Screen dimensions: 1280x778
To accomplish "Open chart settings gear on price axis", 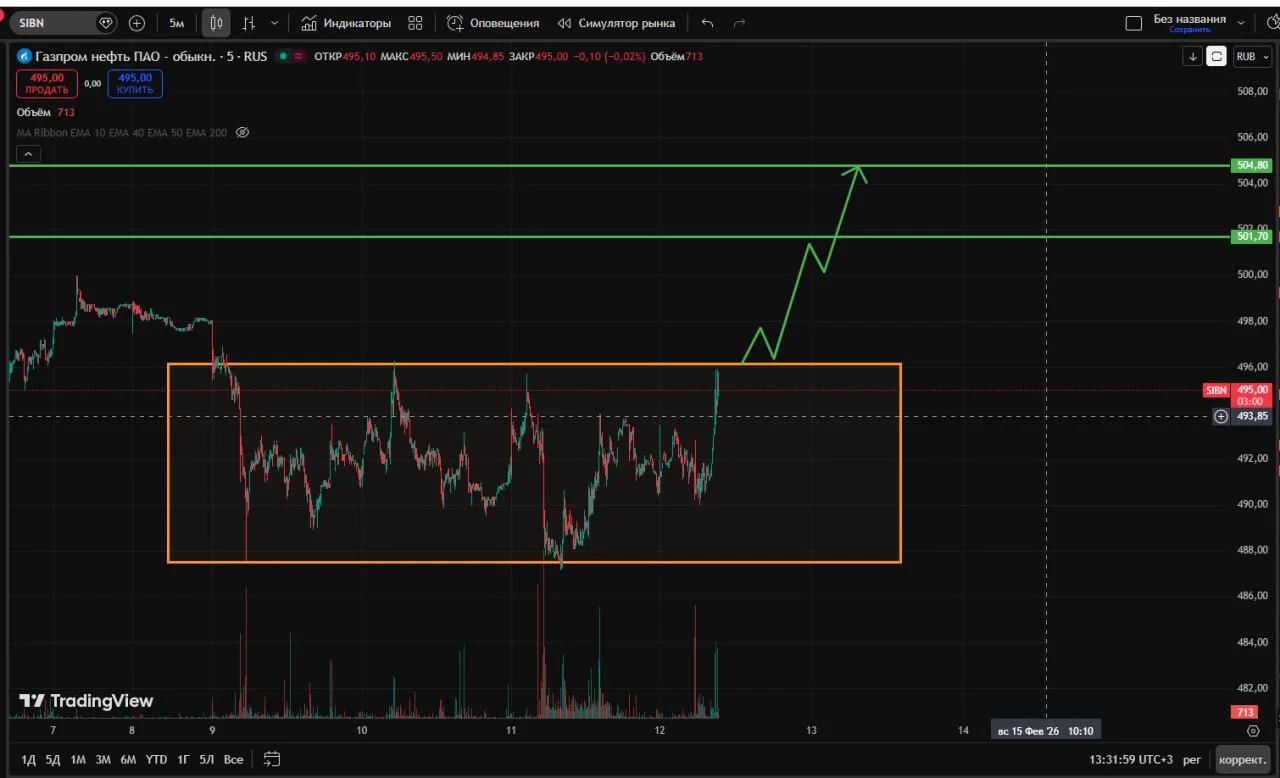I will click(x=1253, y=731).
